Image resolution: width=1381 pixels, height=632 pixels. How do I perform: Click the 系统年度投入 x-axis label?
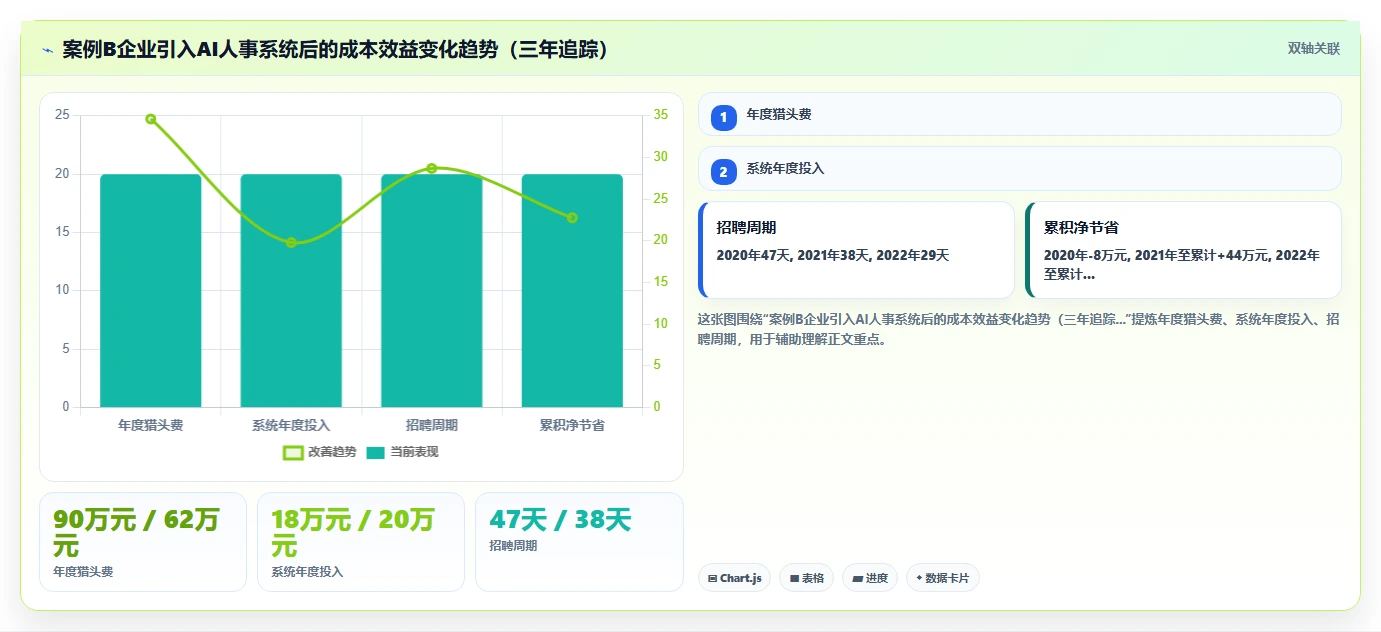click(291, 425)
